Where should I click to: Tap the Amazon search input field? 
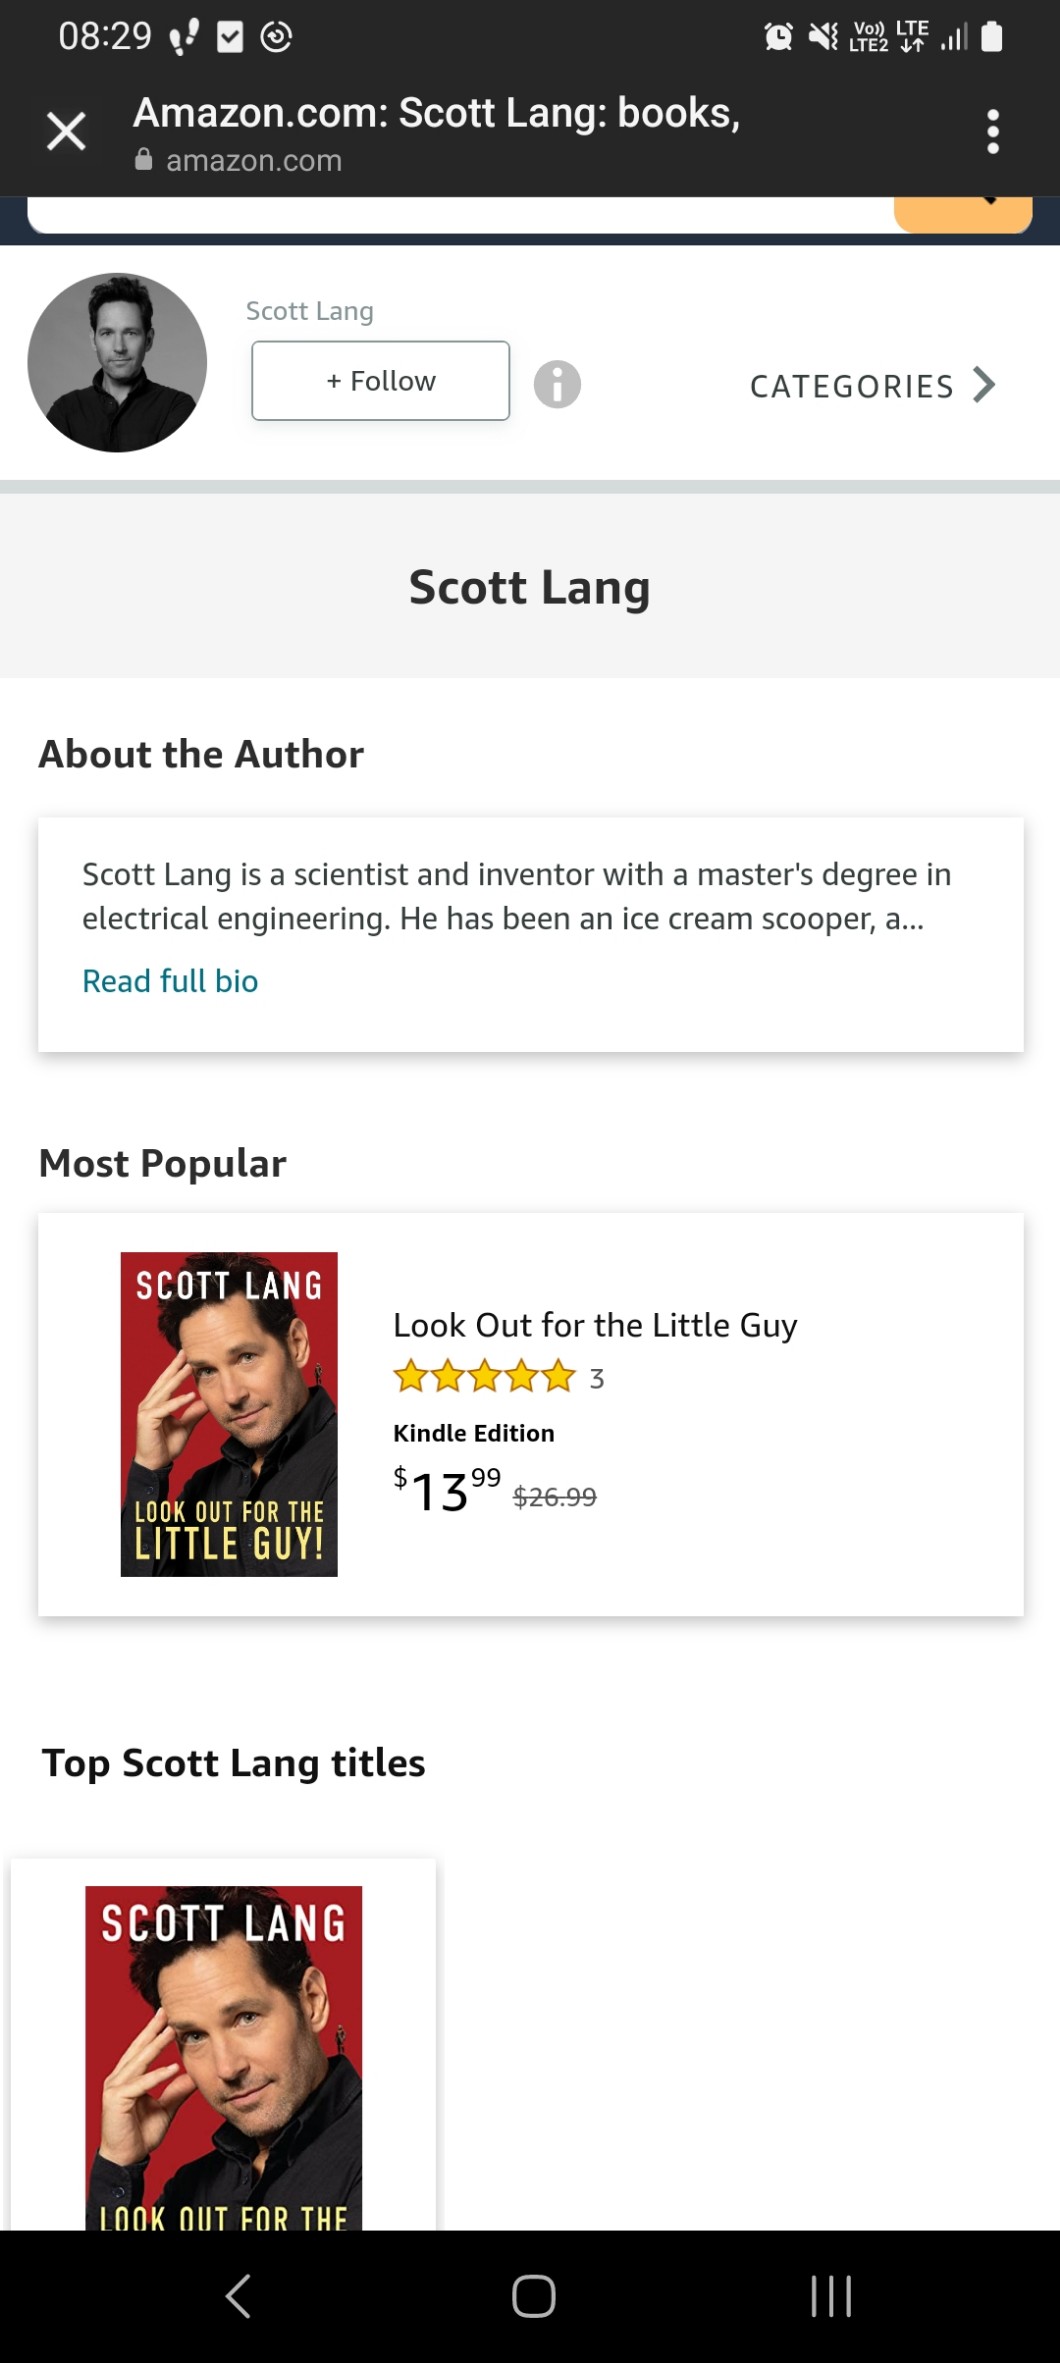pos(460,213)
